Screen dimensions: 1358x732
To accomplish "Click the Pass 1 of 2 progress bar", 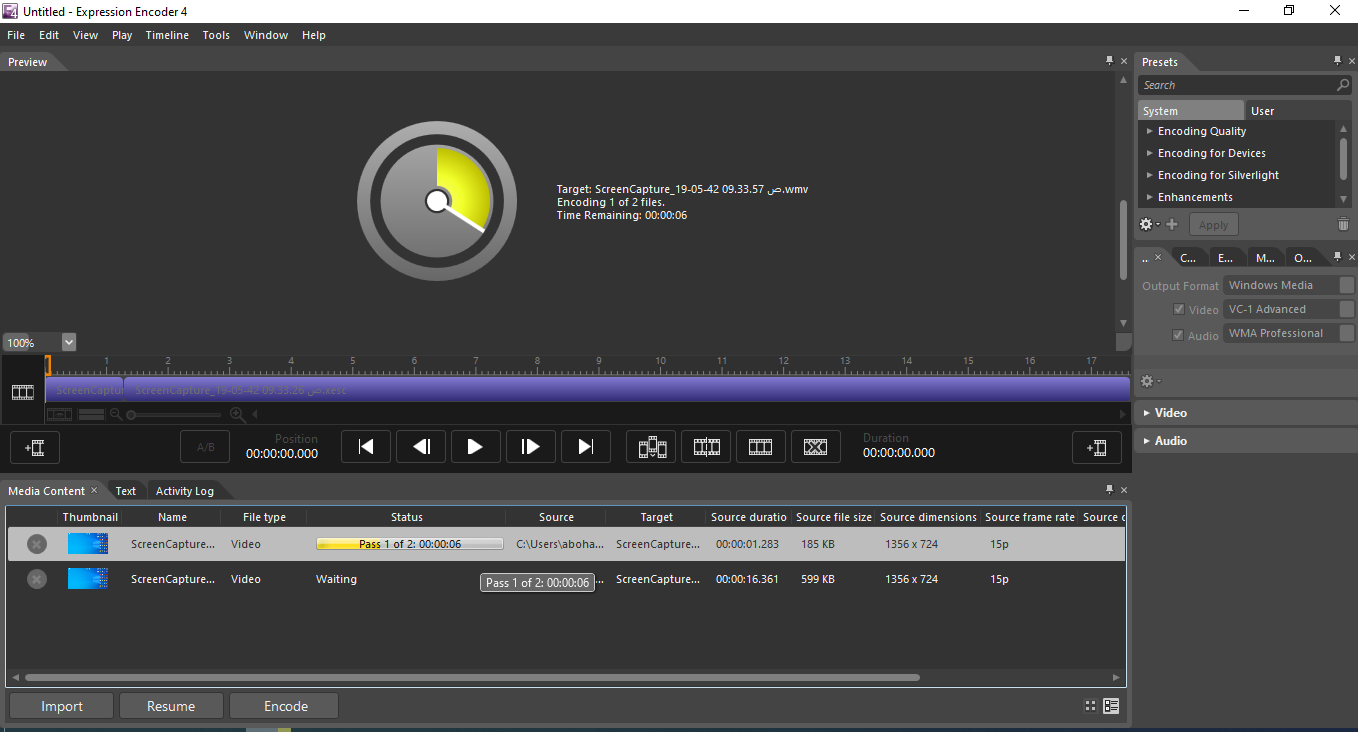I will (409, 544).
